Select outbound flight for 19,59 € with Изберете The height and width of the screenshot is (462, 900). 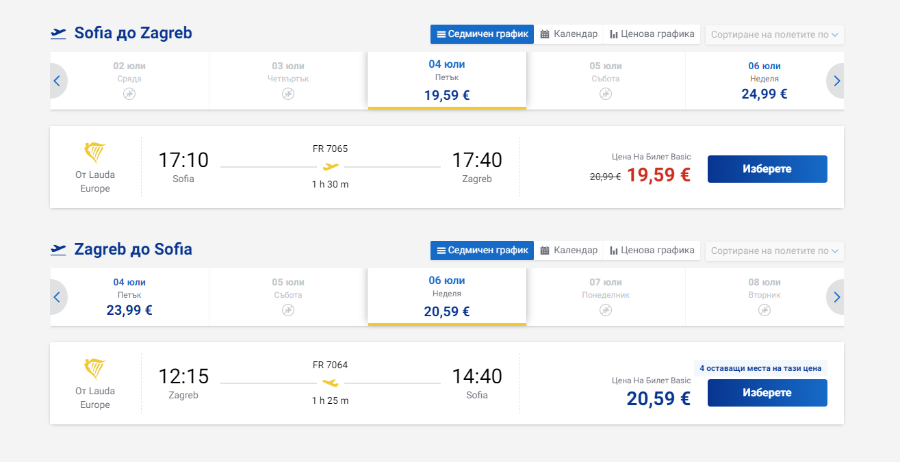(767, 169)
